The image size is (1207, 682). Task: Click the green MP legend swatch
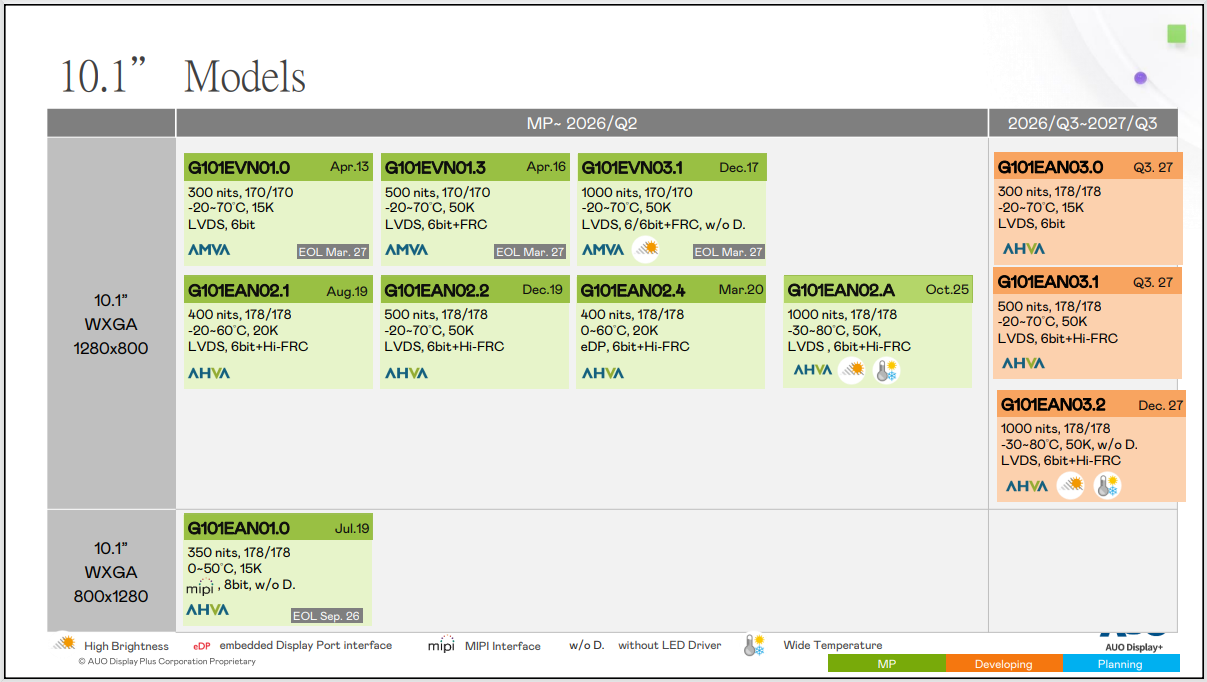[x=886, y=664]
